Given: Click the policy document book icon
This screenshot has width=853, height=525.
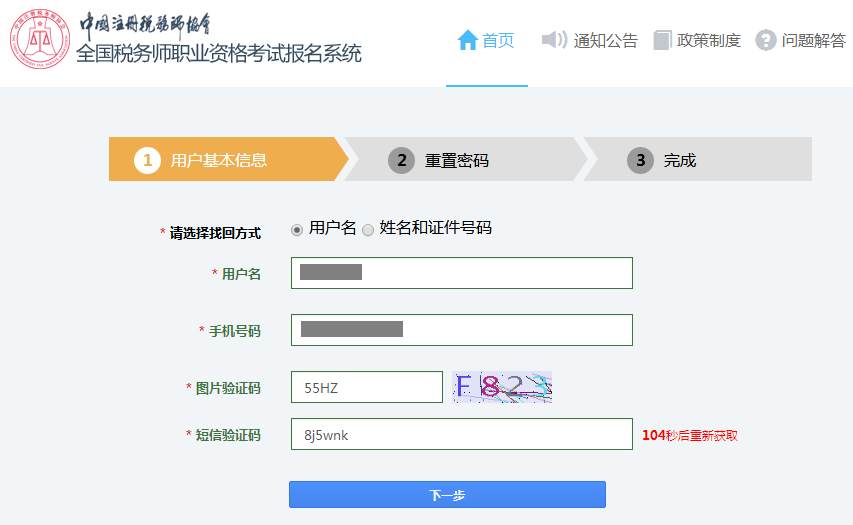Looking at the screenshot, I should pos(662,40).
